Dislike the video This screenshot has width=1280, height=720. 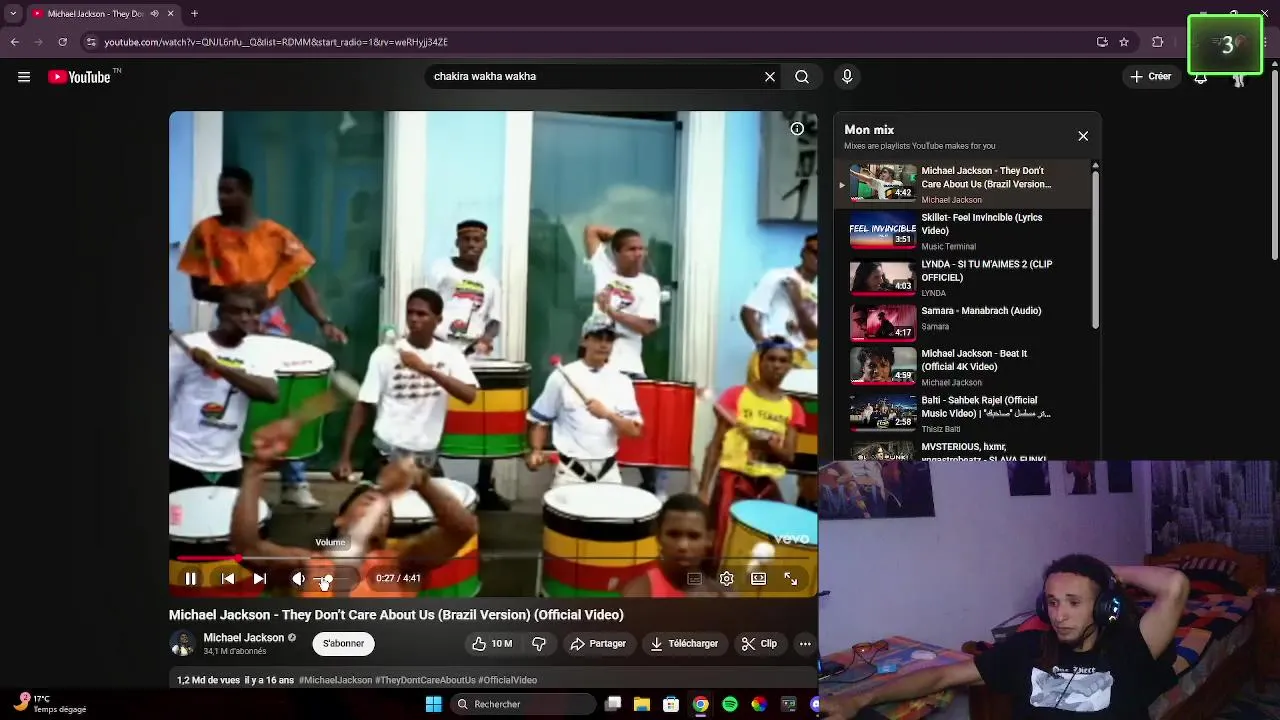click(539, 644)
